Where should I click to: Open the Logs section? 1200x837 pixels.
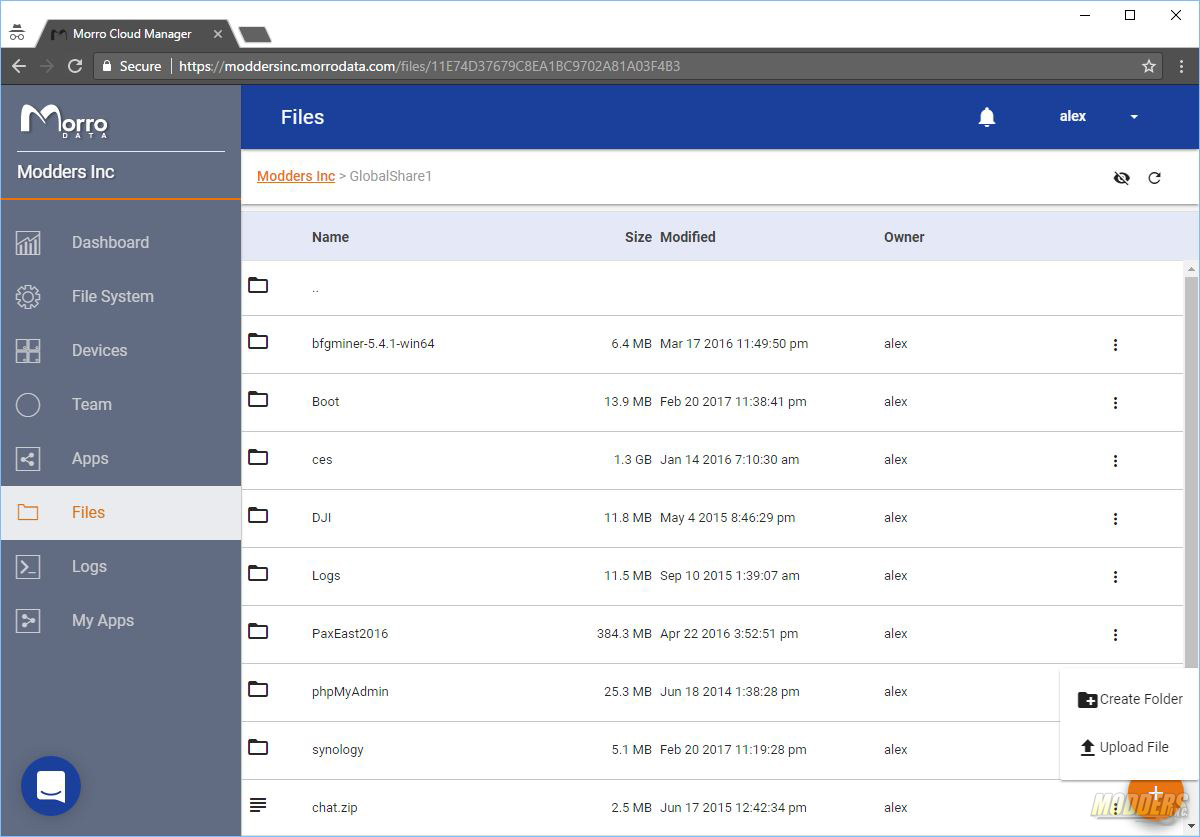120,566
